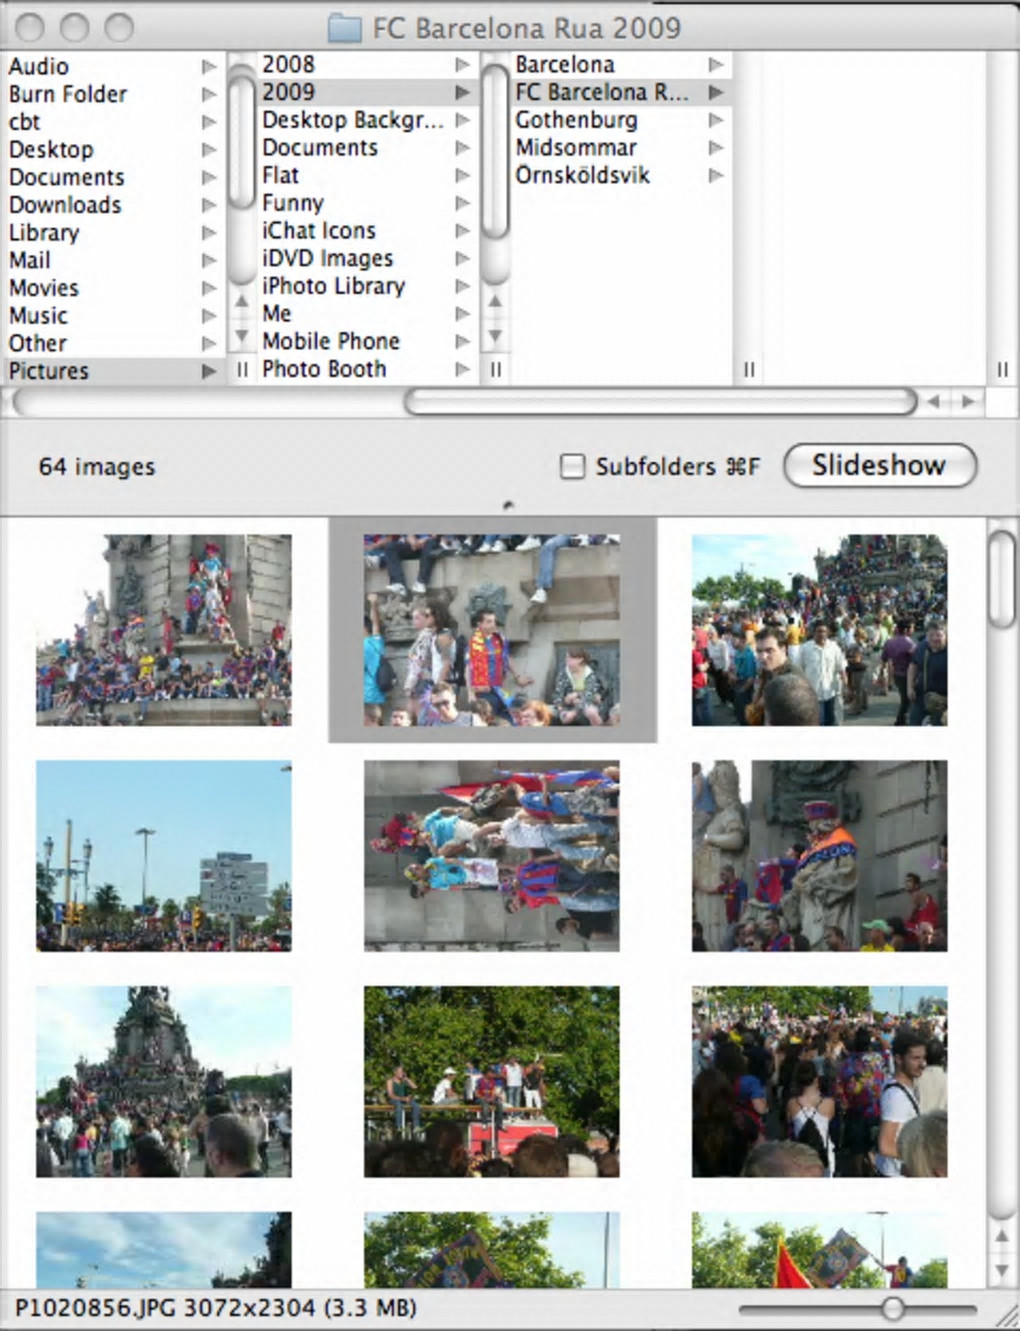Select the blue sky street signs thumbnail
The width and height of the screenshot is (1020, 1331).
164,856
